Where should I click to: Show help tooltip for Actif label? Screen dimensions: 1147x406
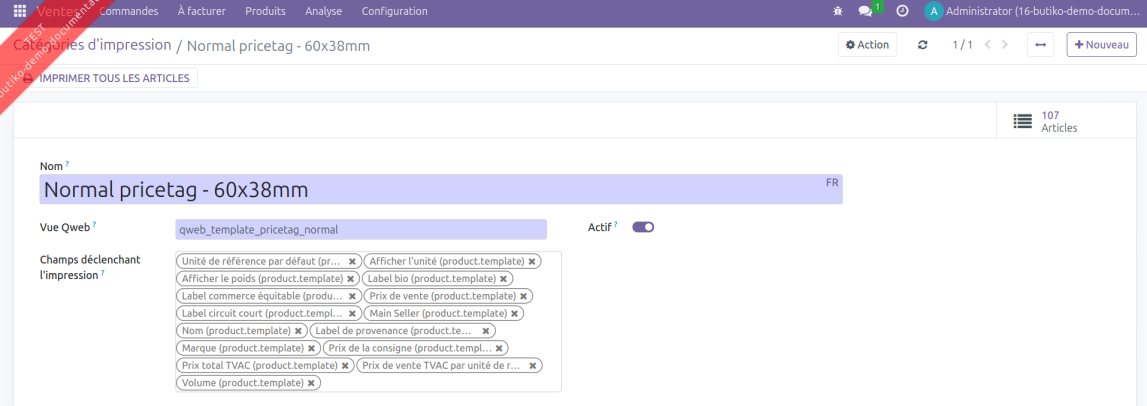point(615,225)
